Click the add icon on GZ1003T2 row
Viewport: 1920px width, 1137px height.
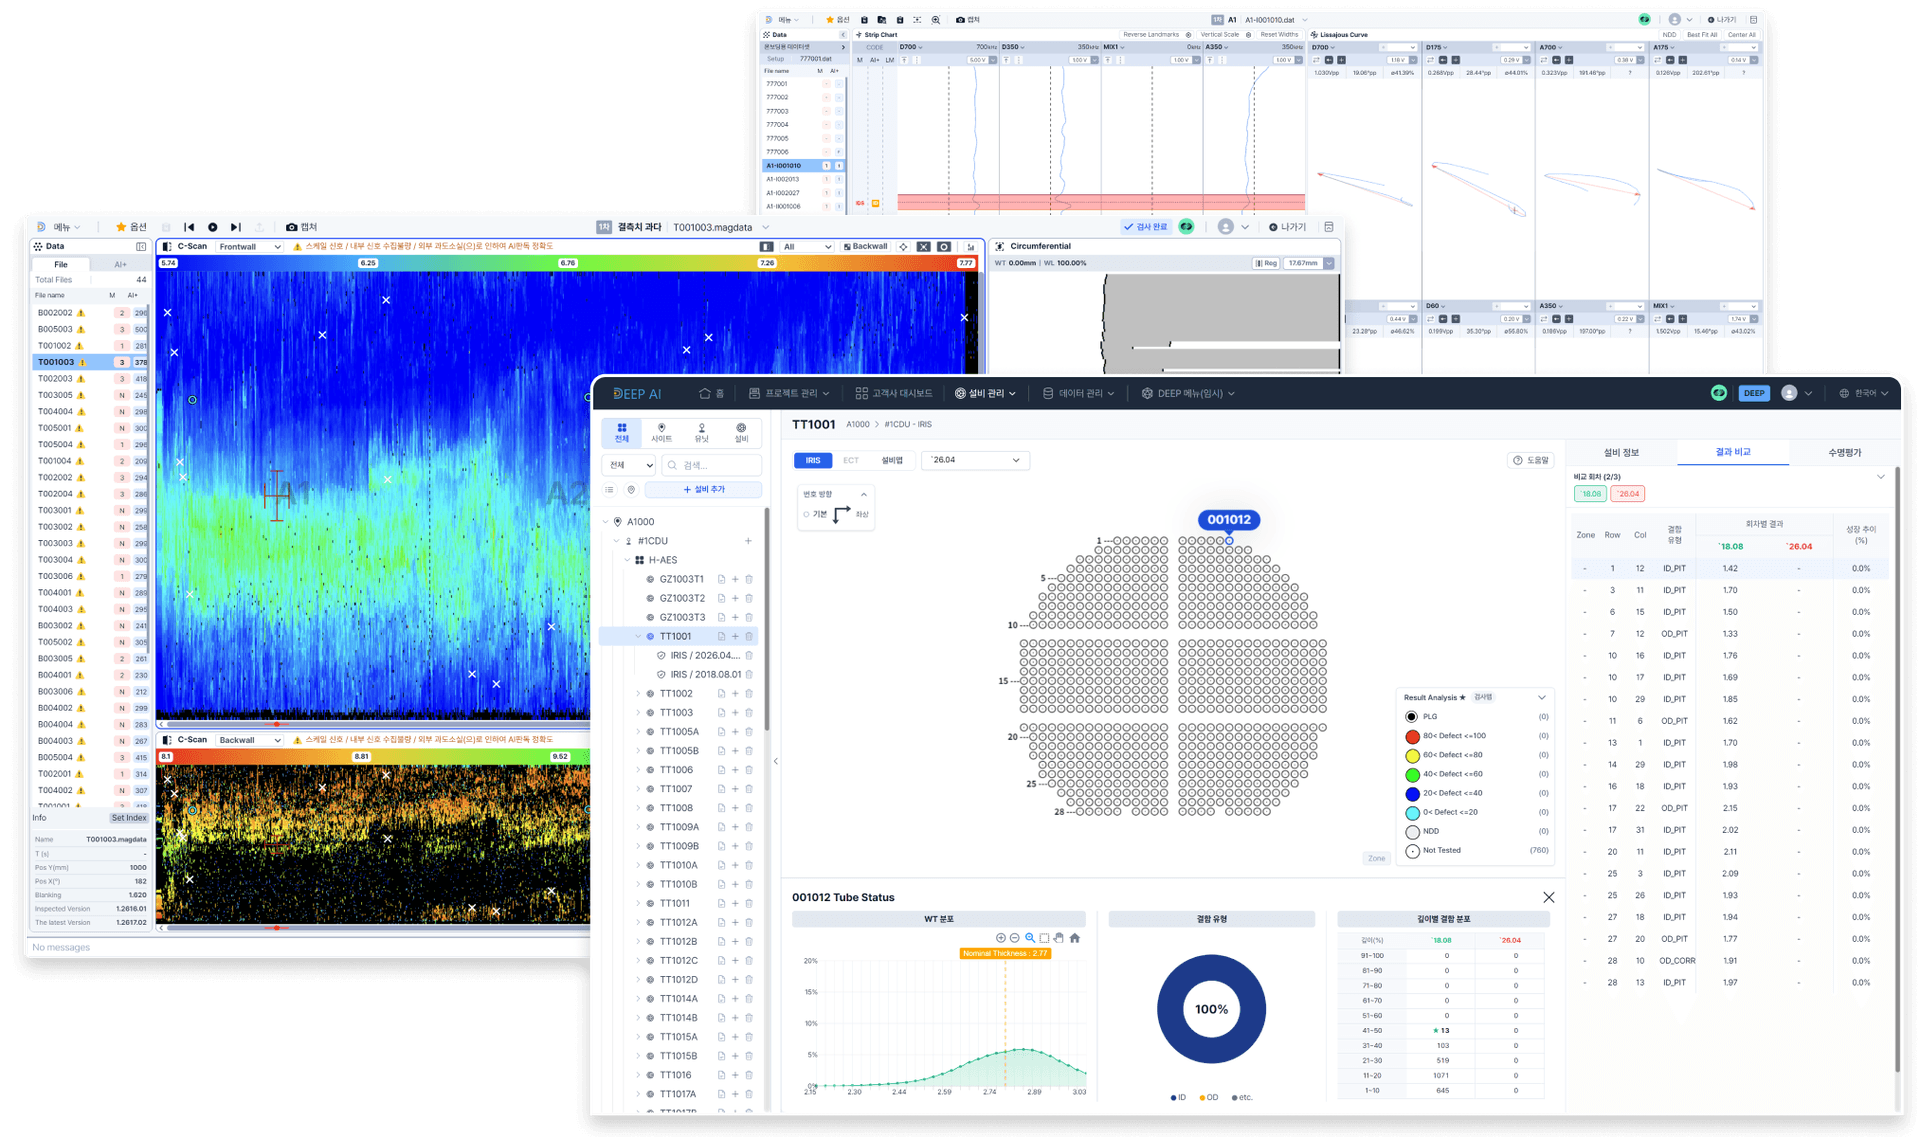[x=735, y=598]
